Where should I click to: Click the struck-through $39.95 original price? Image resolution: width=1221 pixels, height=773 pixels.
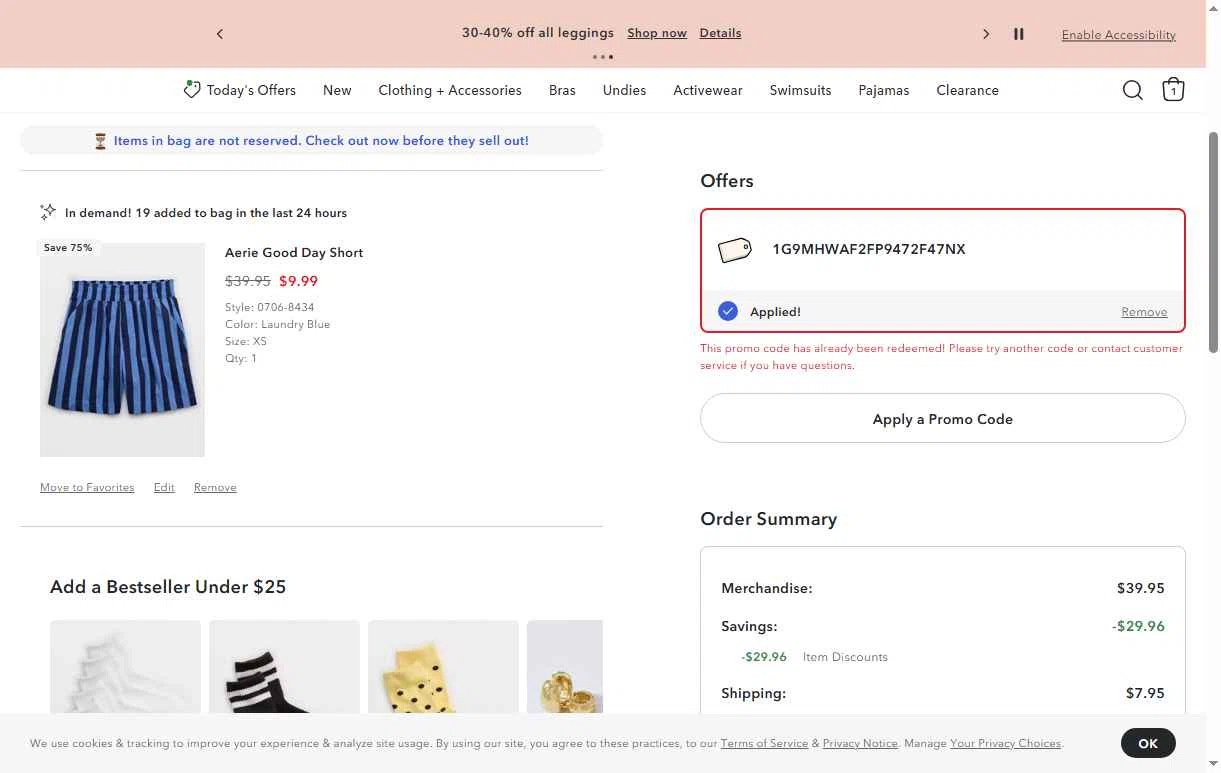tap(247, 281)
